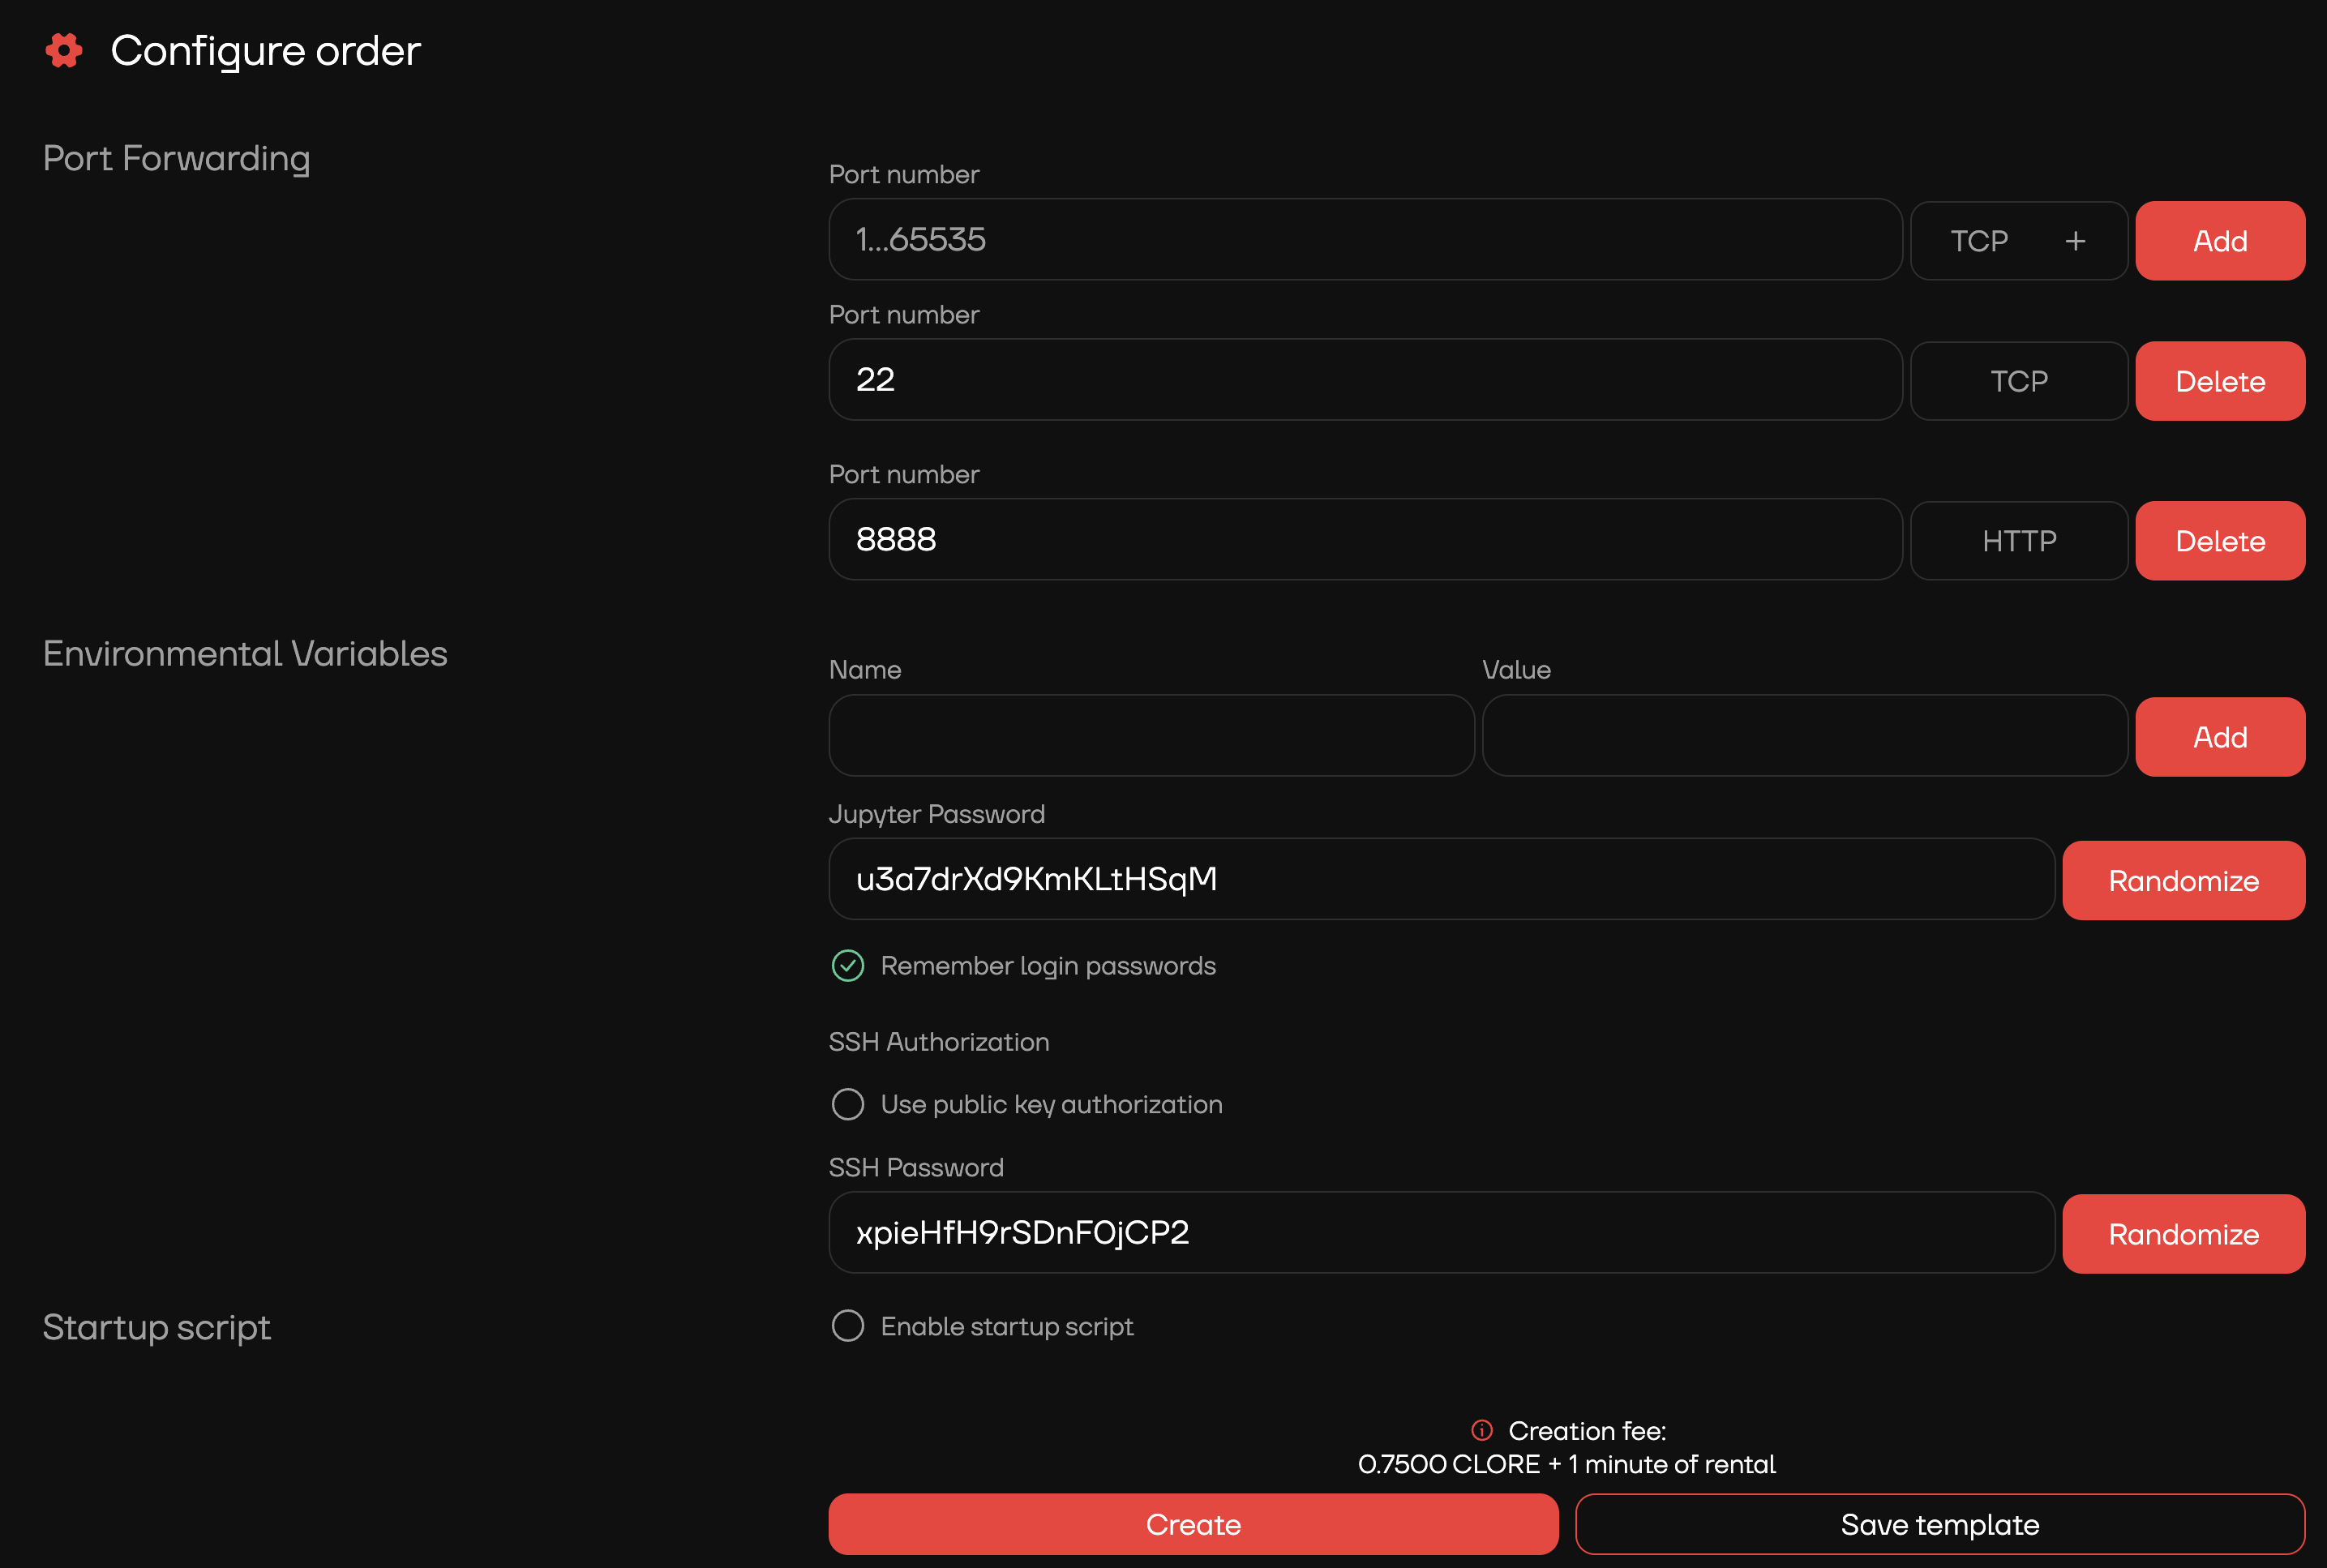Click the plus icon in the TCP selector
This screenshot has height=1568, width=2327.
pos(2075,241)
